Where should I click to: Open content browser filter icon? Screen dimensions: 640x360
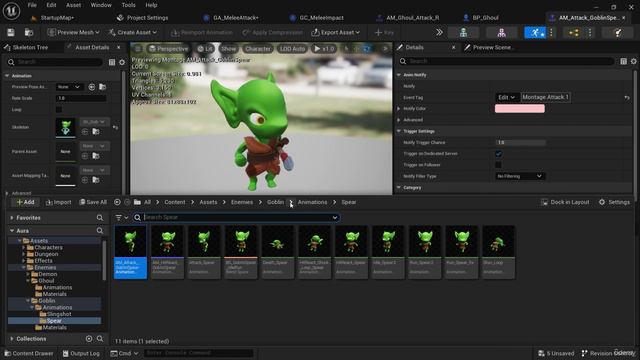[x=122, y=218]
